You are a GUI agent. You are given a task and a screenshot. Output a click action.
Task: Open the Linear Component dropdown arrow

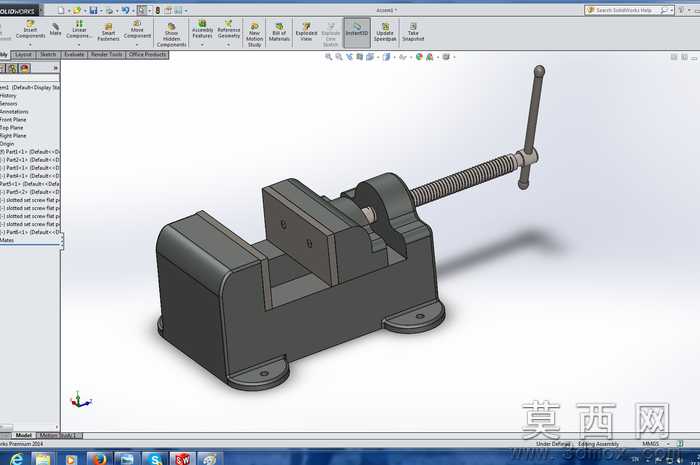click(x=79, y=45)
